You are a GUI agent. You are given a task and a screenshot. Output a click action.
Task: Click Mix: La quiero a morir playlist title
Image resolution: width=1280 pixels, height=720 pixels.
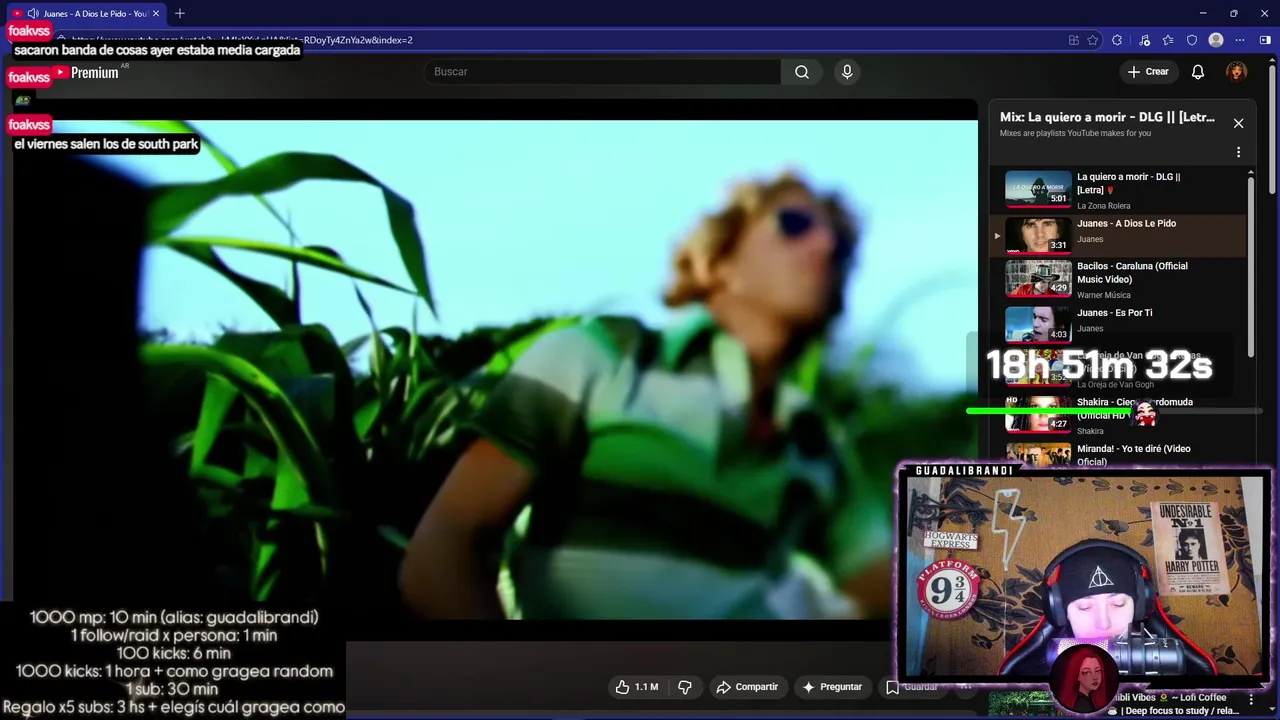pos(1107,117)
